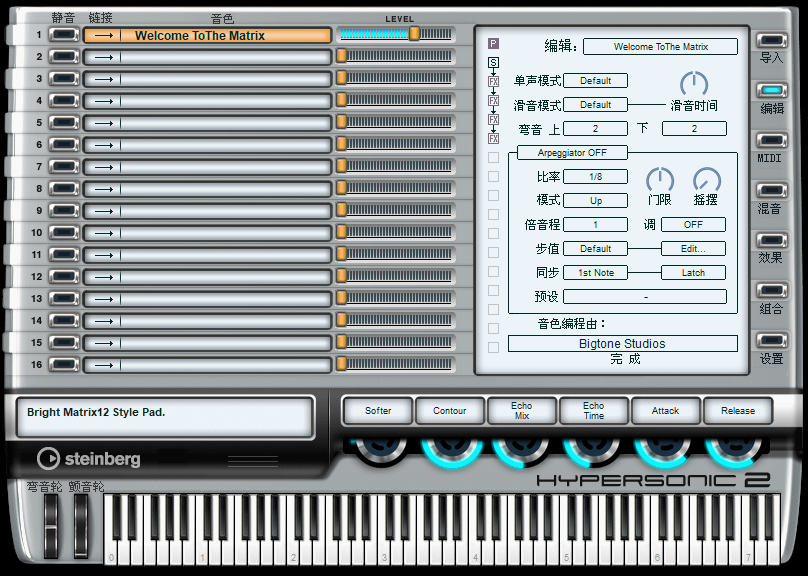Click the 预设 arpeggiator preset field

(645, 297)
